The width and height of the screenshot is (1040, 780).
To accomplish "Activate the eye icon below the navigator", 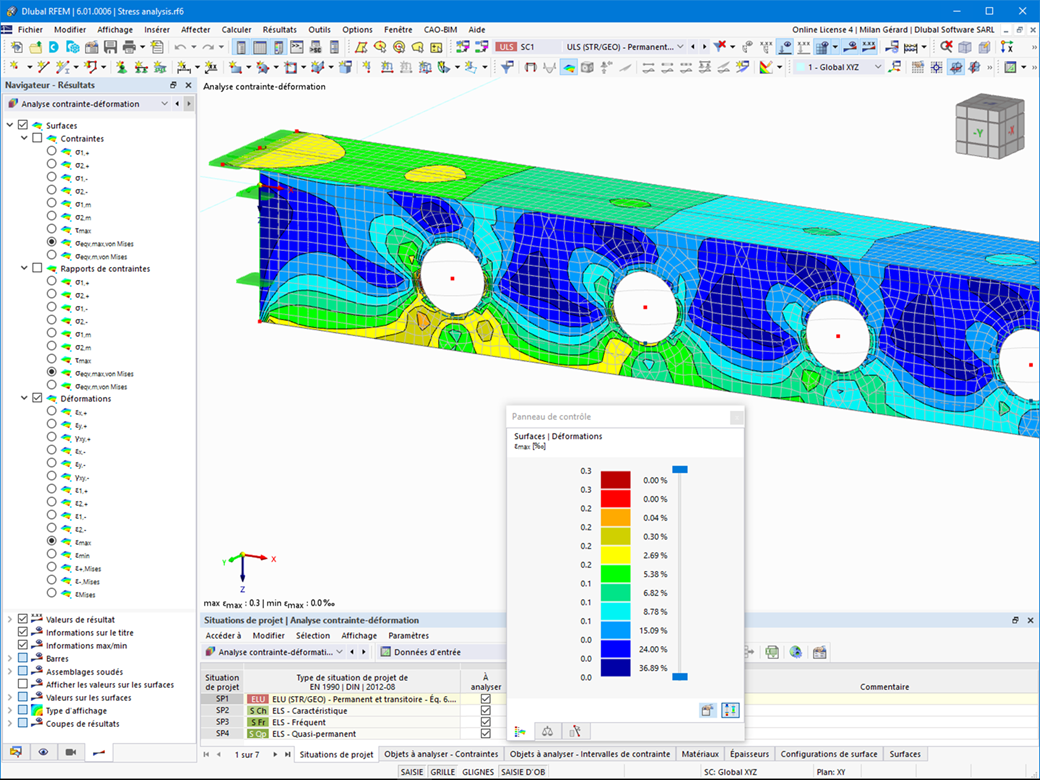I will (43, 752).
